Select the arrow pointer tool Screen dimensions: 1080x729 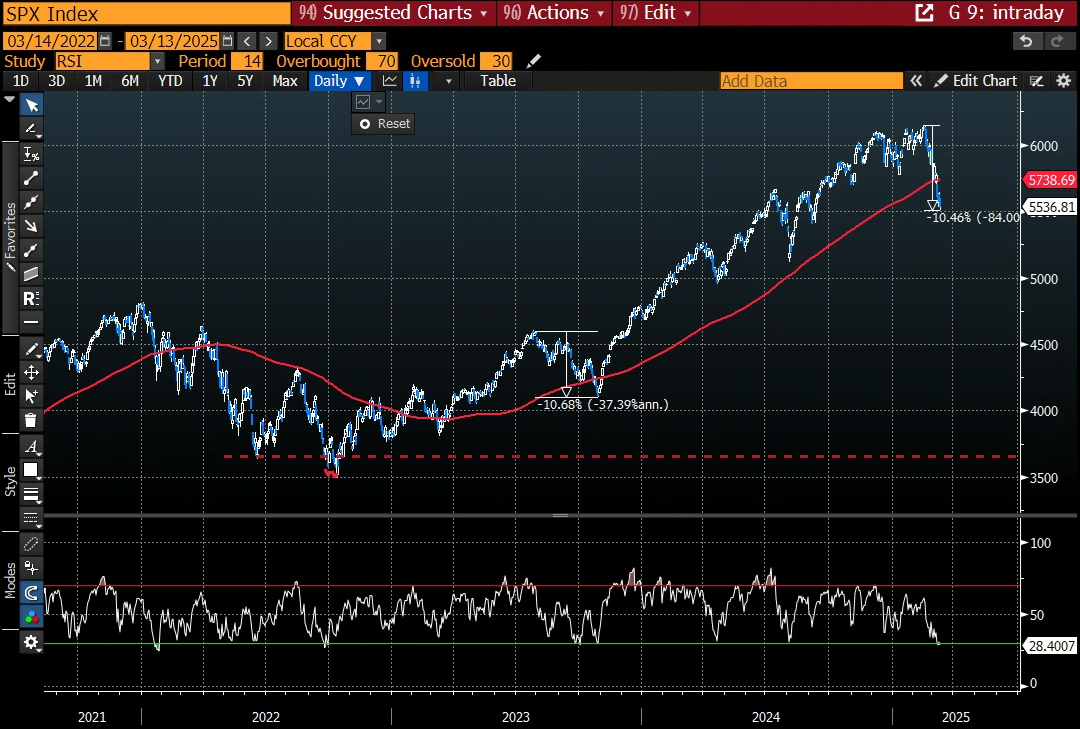pos(32,105)
